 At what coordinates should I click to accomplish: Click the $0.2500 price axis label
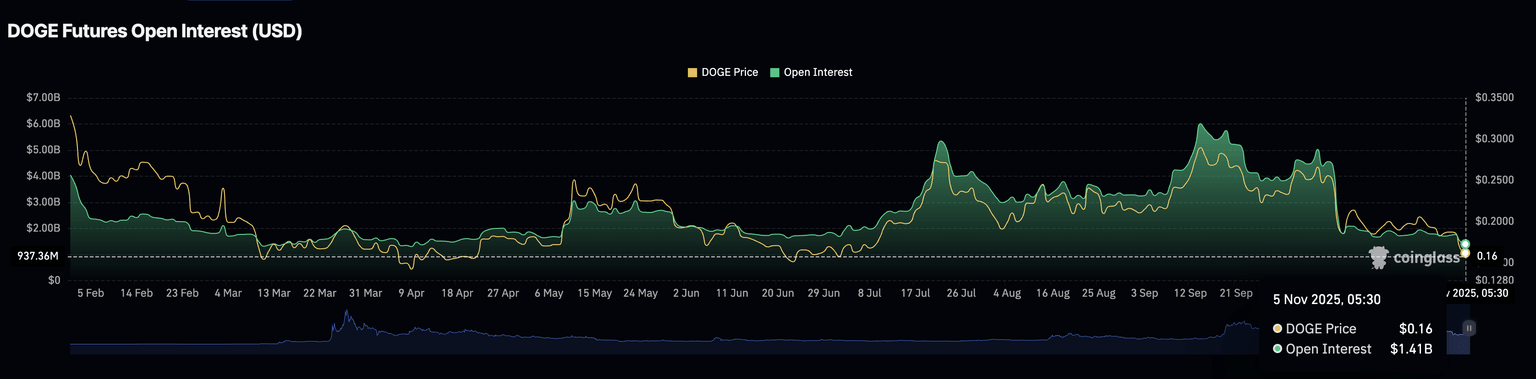(x=1494, y=180)
